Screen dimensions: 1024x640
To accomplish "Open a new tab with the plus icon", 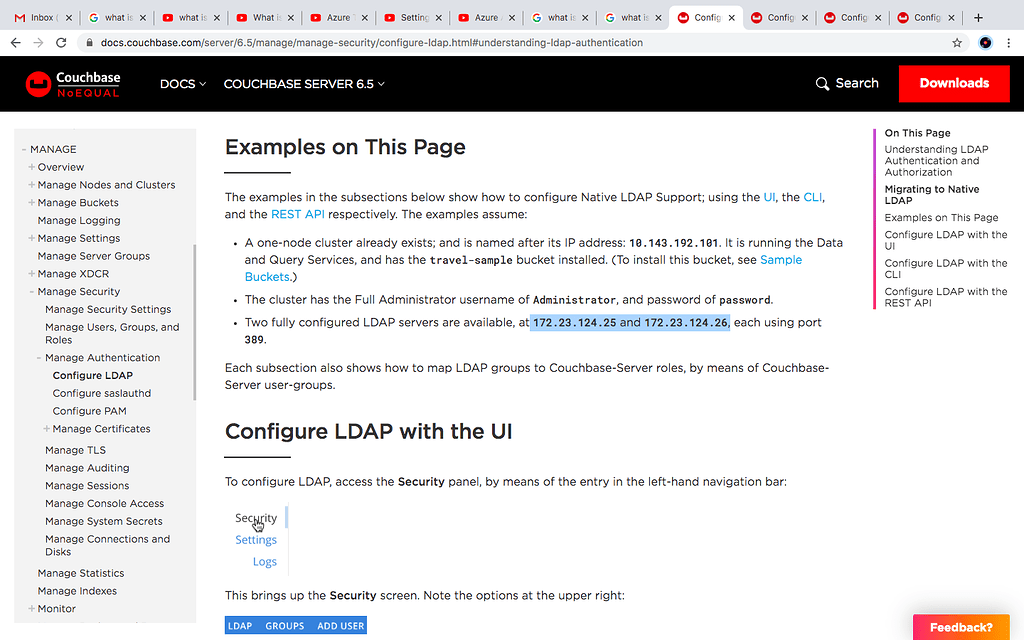I will tap(978, 17).
